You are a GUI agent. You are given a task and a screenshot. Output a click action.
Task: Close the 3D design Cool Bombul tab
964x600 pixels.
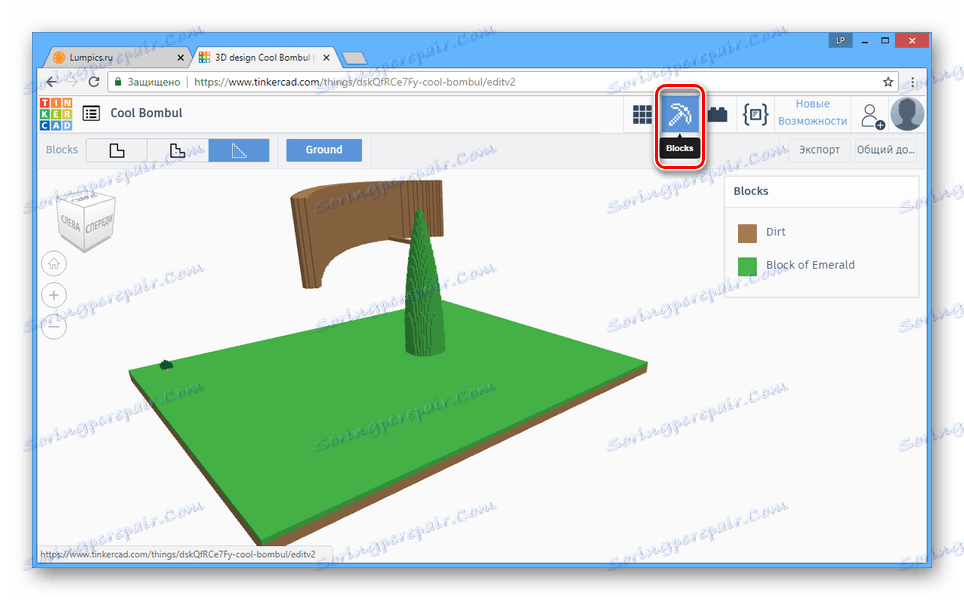pos(326,58)
